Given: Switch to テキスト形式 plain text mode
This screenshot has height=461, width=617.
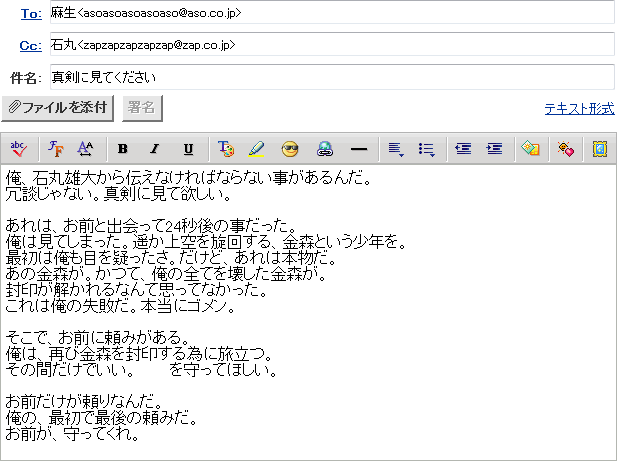Looking at the screenshot, I should tap(579, 108).
